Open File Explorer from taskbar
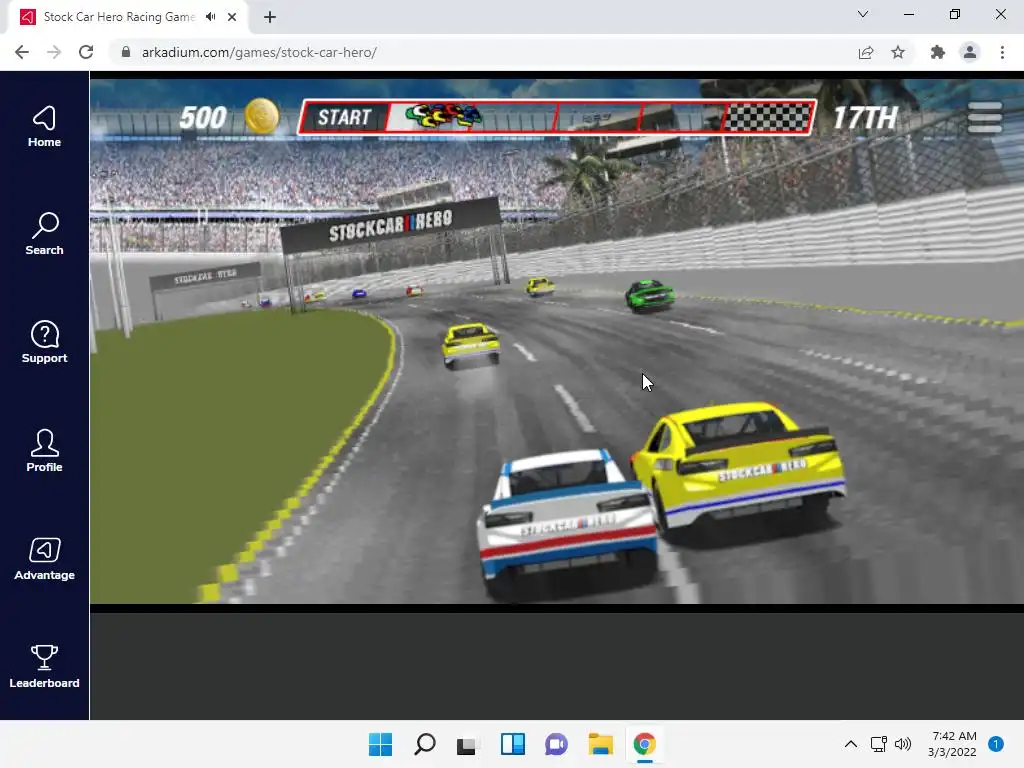The height and width of the screenshot is (768, 1024). (x=600, y=744)
